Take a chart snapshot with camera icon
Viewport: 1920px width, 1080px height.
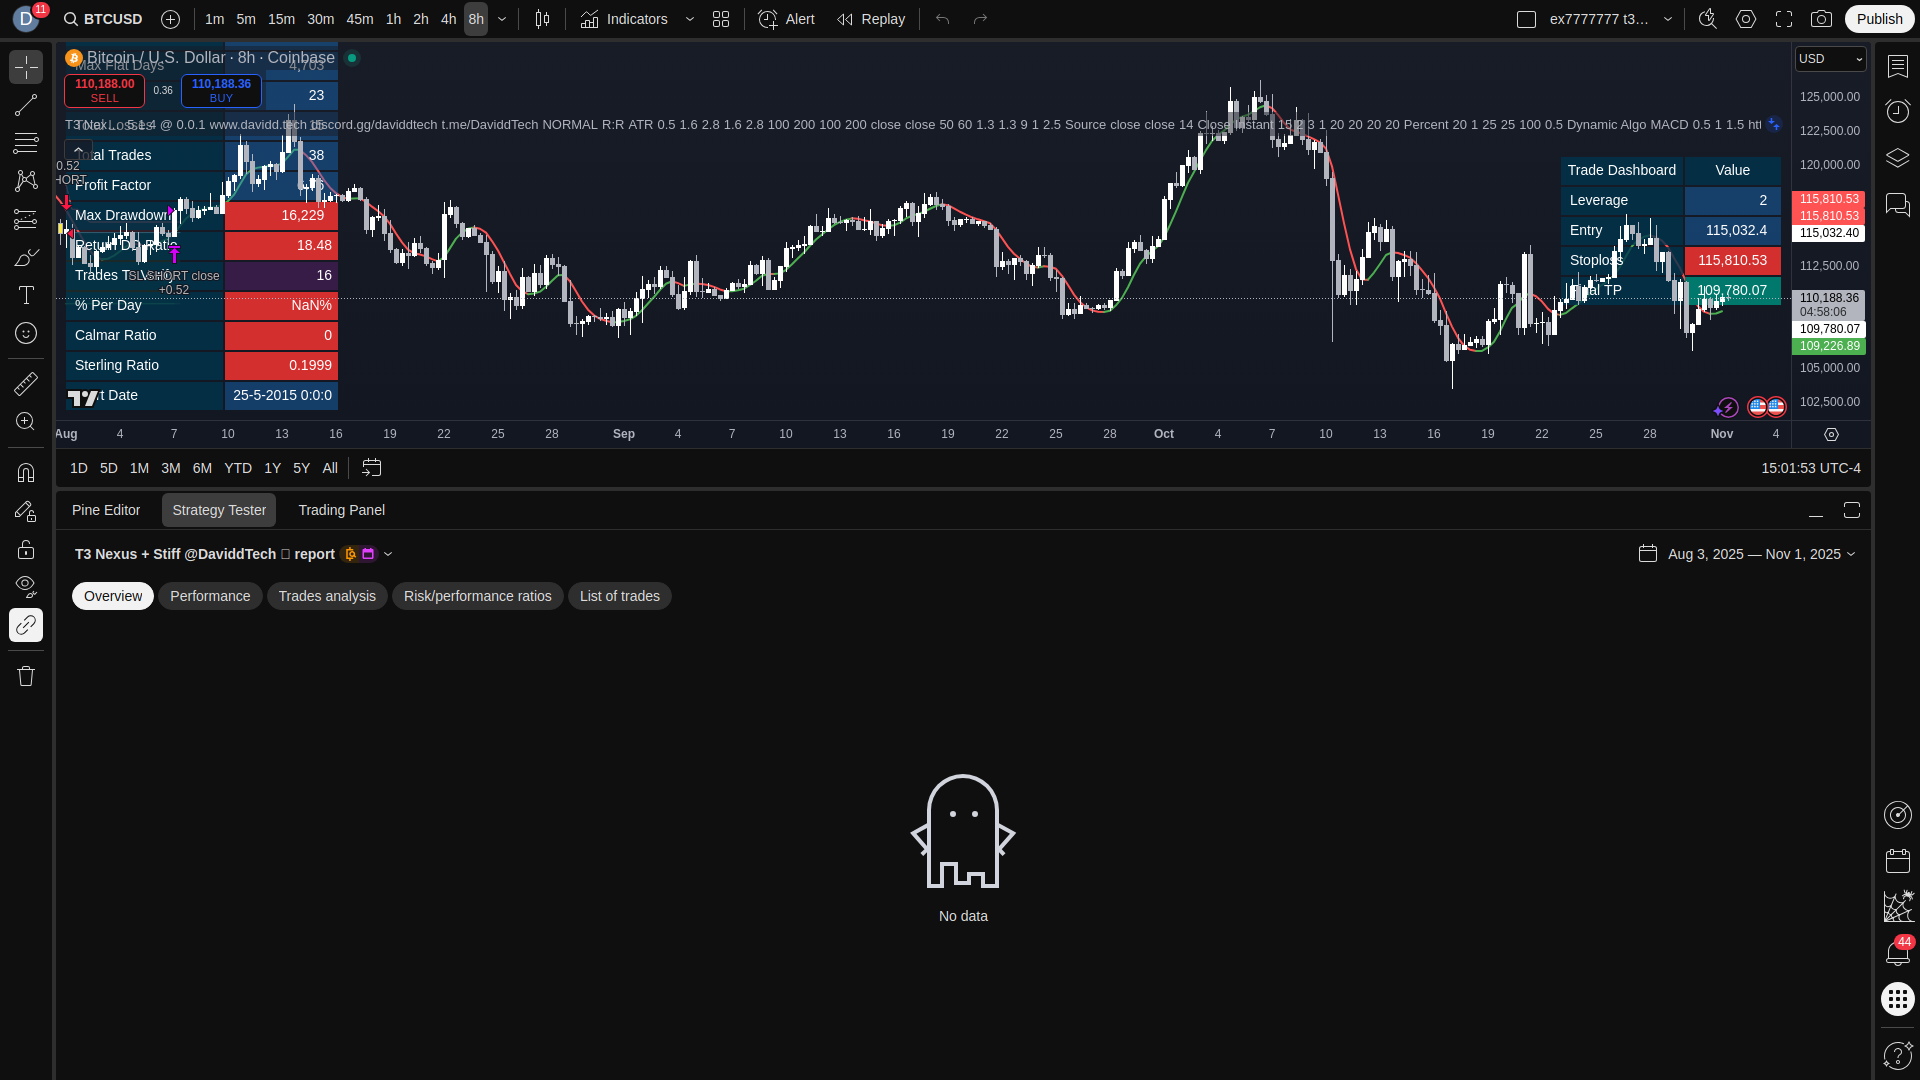click(x=1822, y=19)
